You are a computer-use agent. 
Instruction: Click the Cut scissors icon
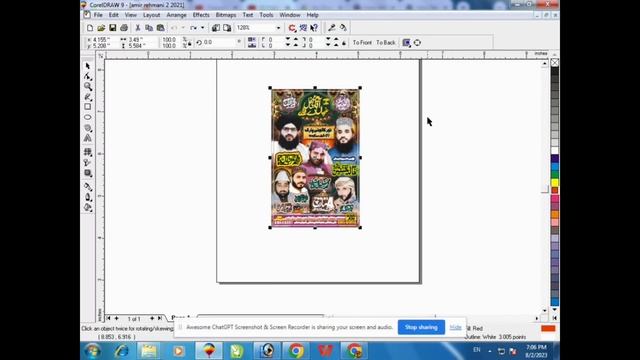tap(138, 28)
